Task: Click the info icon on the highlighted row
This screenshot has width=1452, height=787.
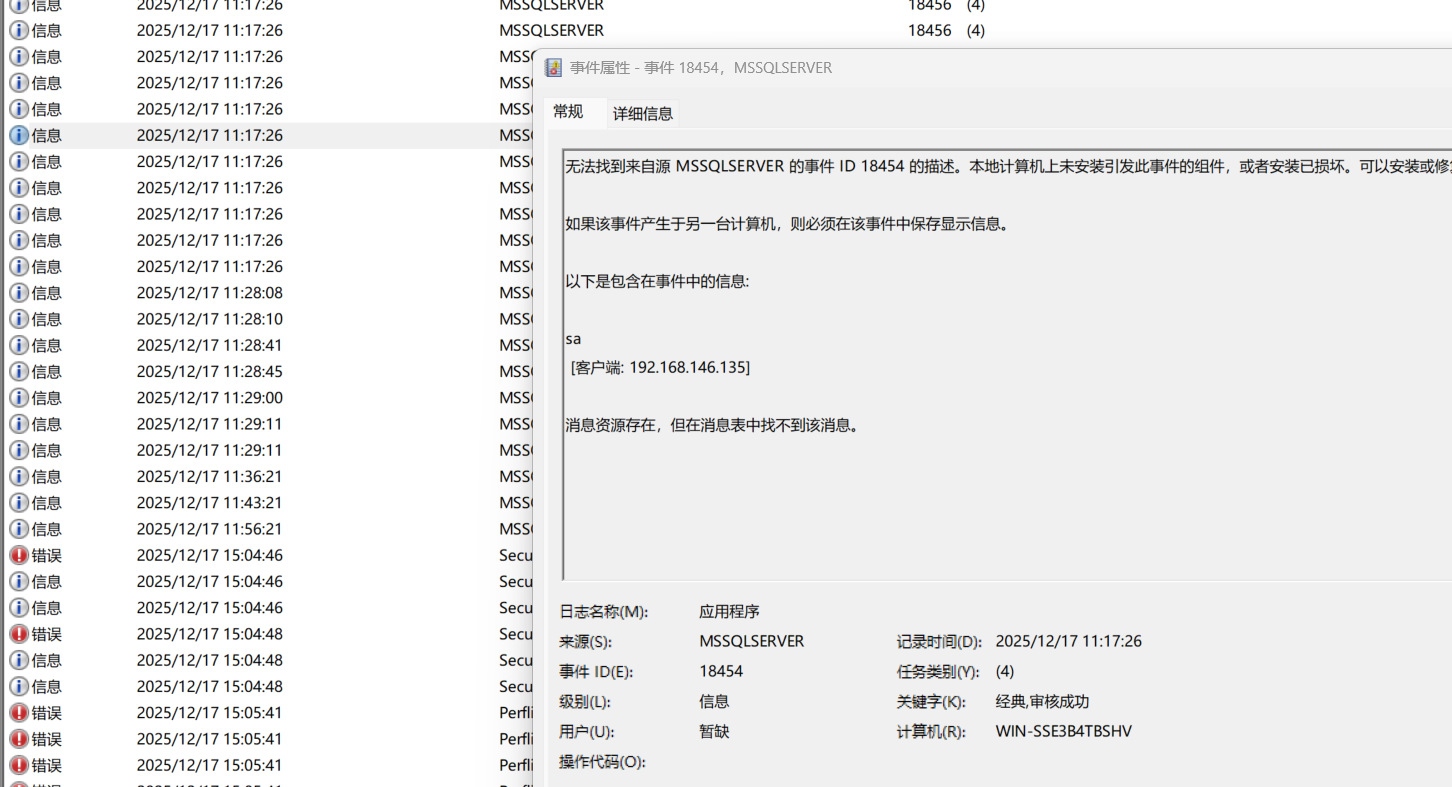Action: [x=19, y=135]
